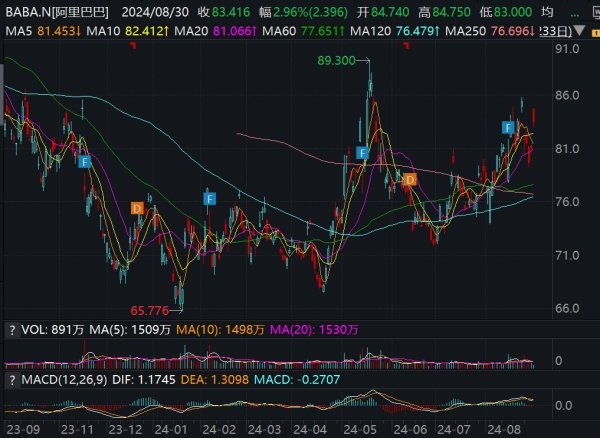Click the MACD(12,26,9) indicator name

click(x=64, y=380)
